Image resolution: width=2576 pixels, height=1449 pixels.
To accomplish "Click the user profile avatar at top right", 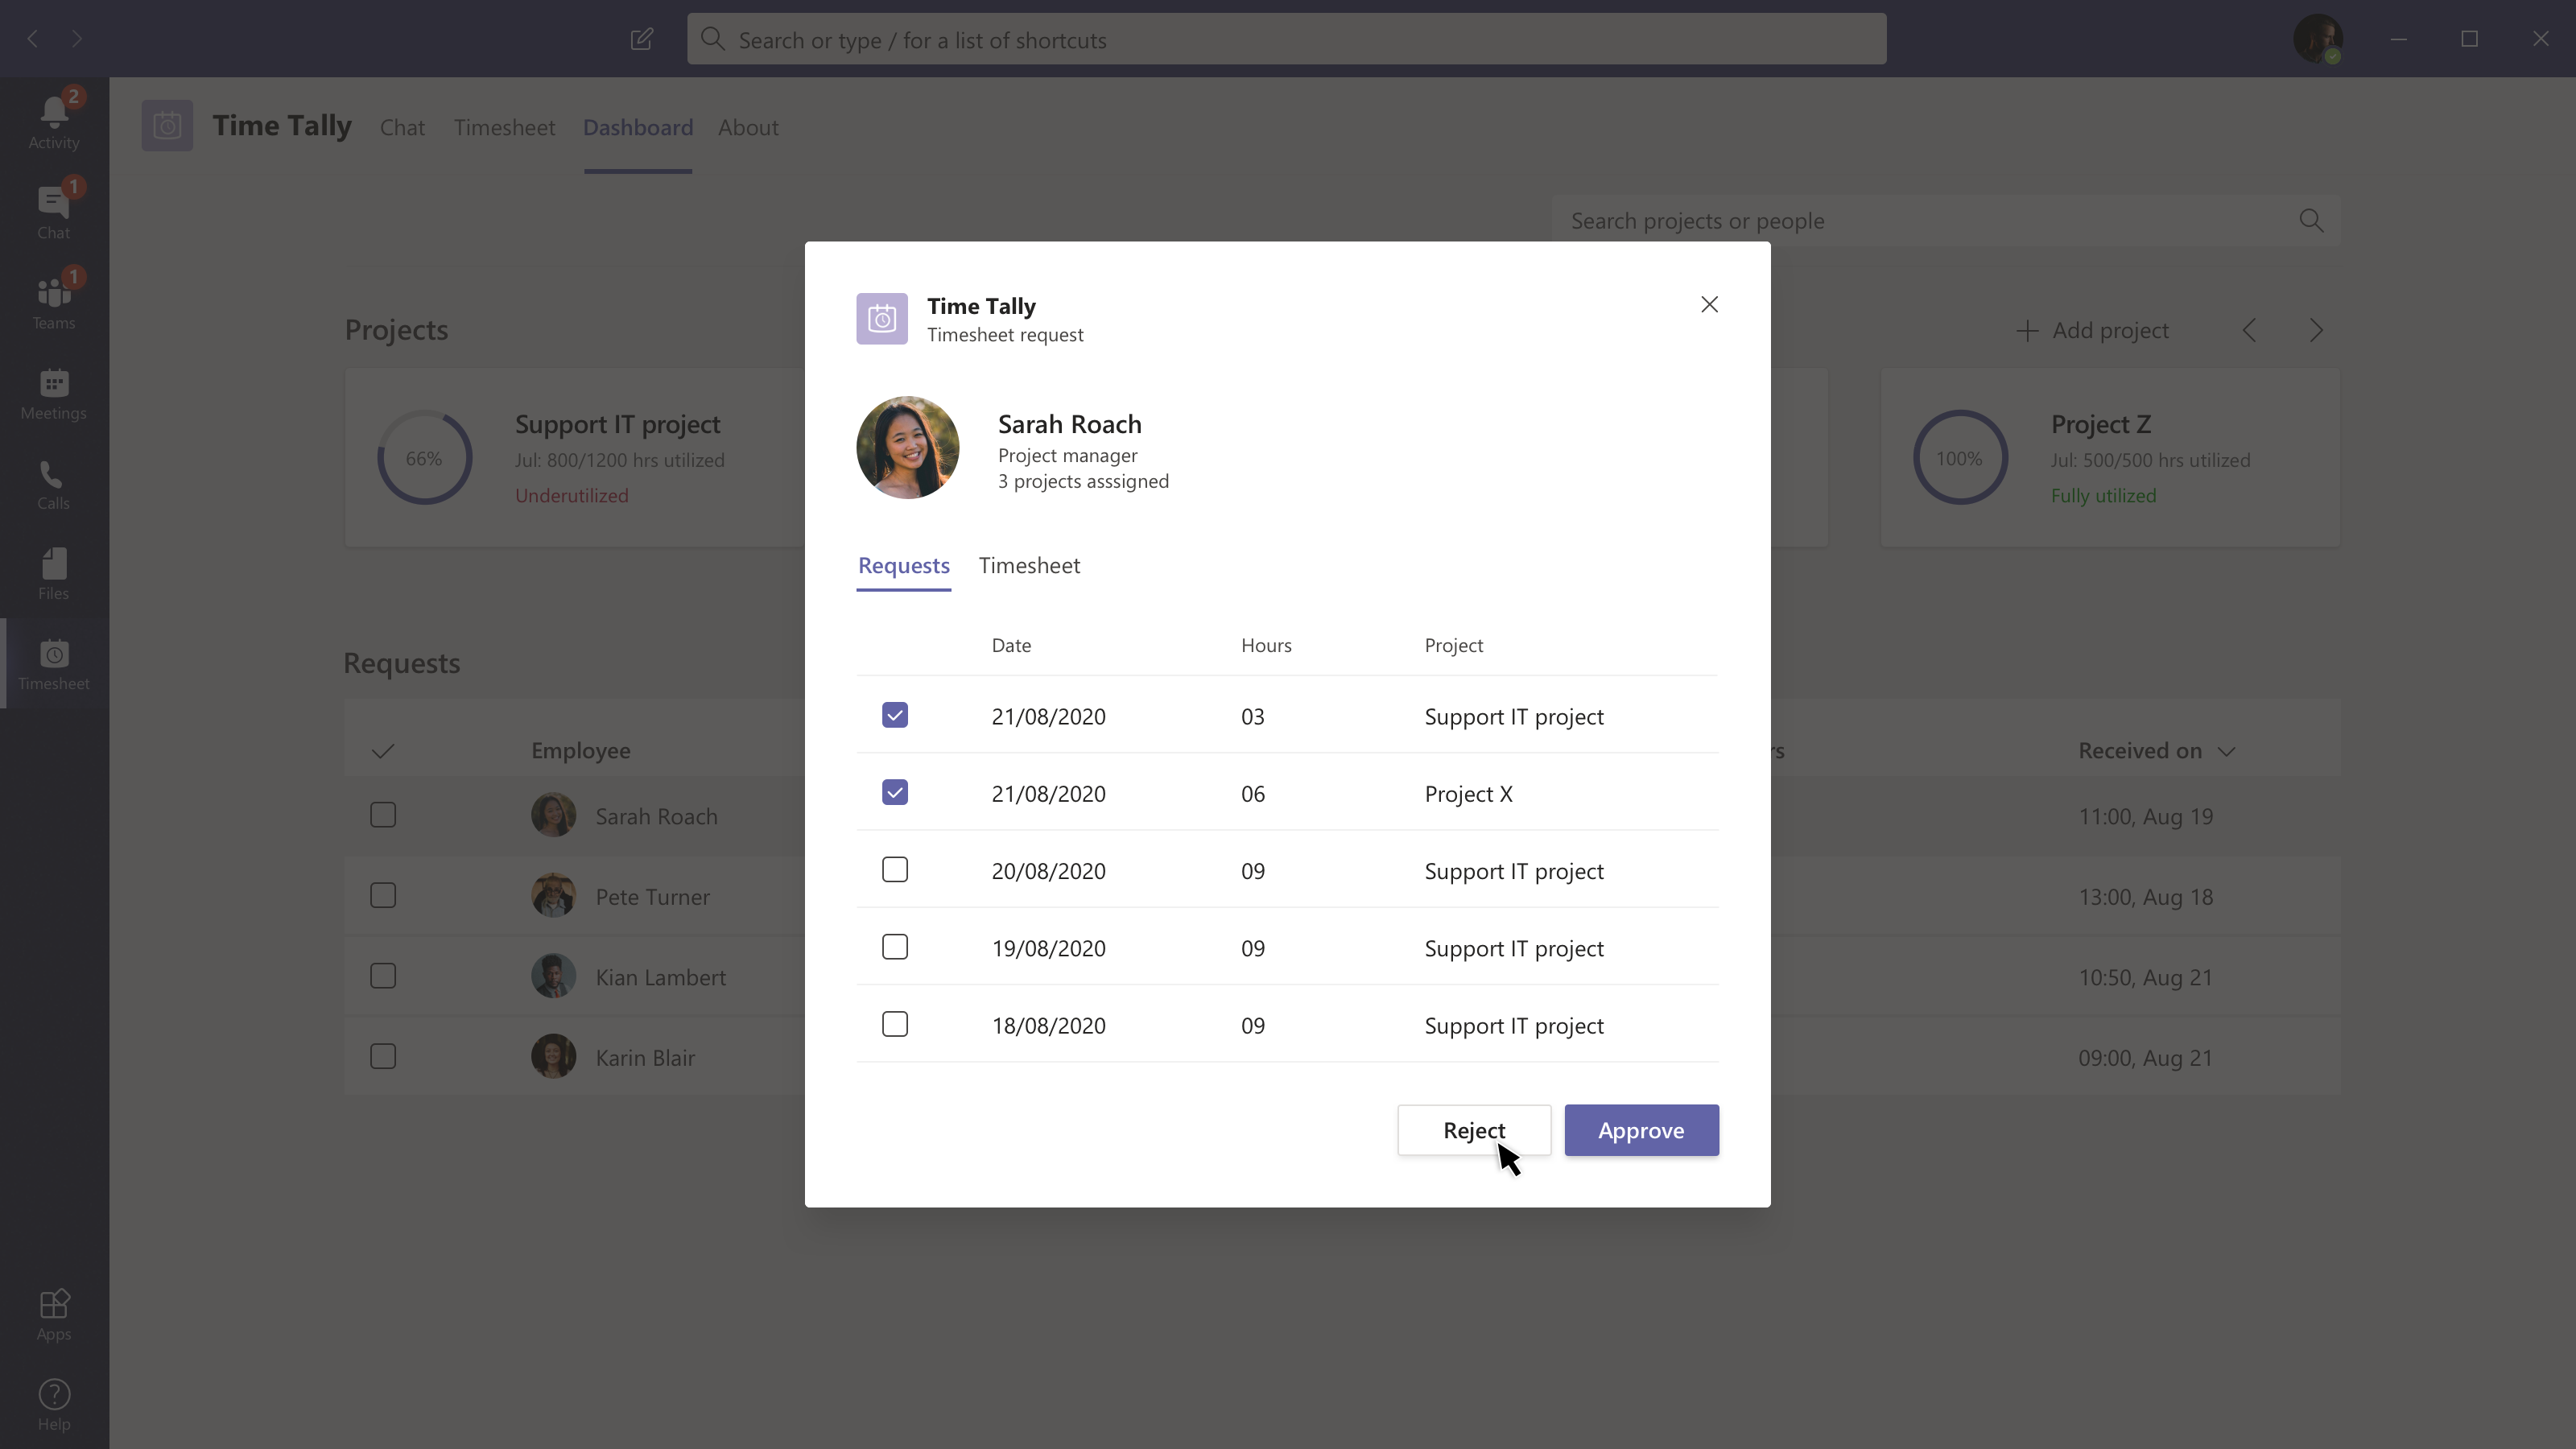I will pos(2318,39).
